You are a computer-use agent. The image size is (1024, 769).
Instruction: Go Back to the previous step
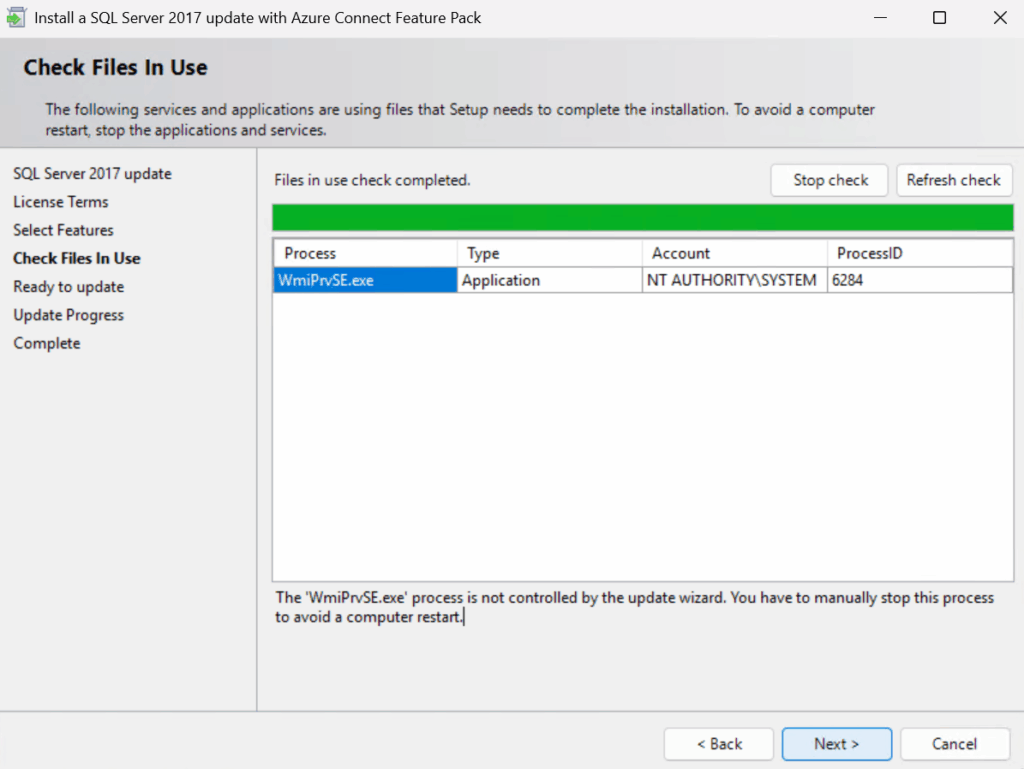point(719,744)
